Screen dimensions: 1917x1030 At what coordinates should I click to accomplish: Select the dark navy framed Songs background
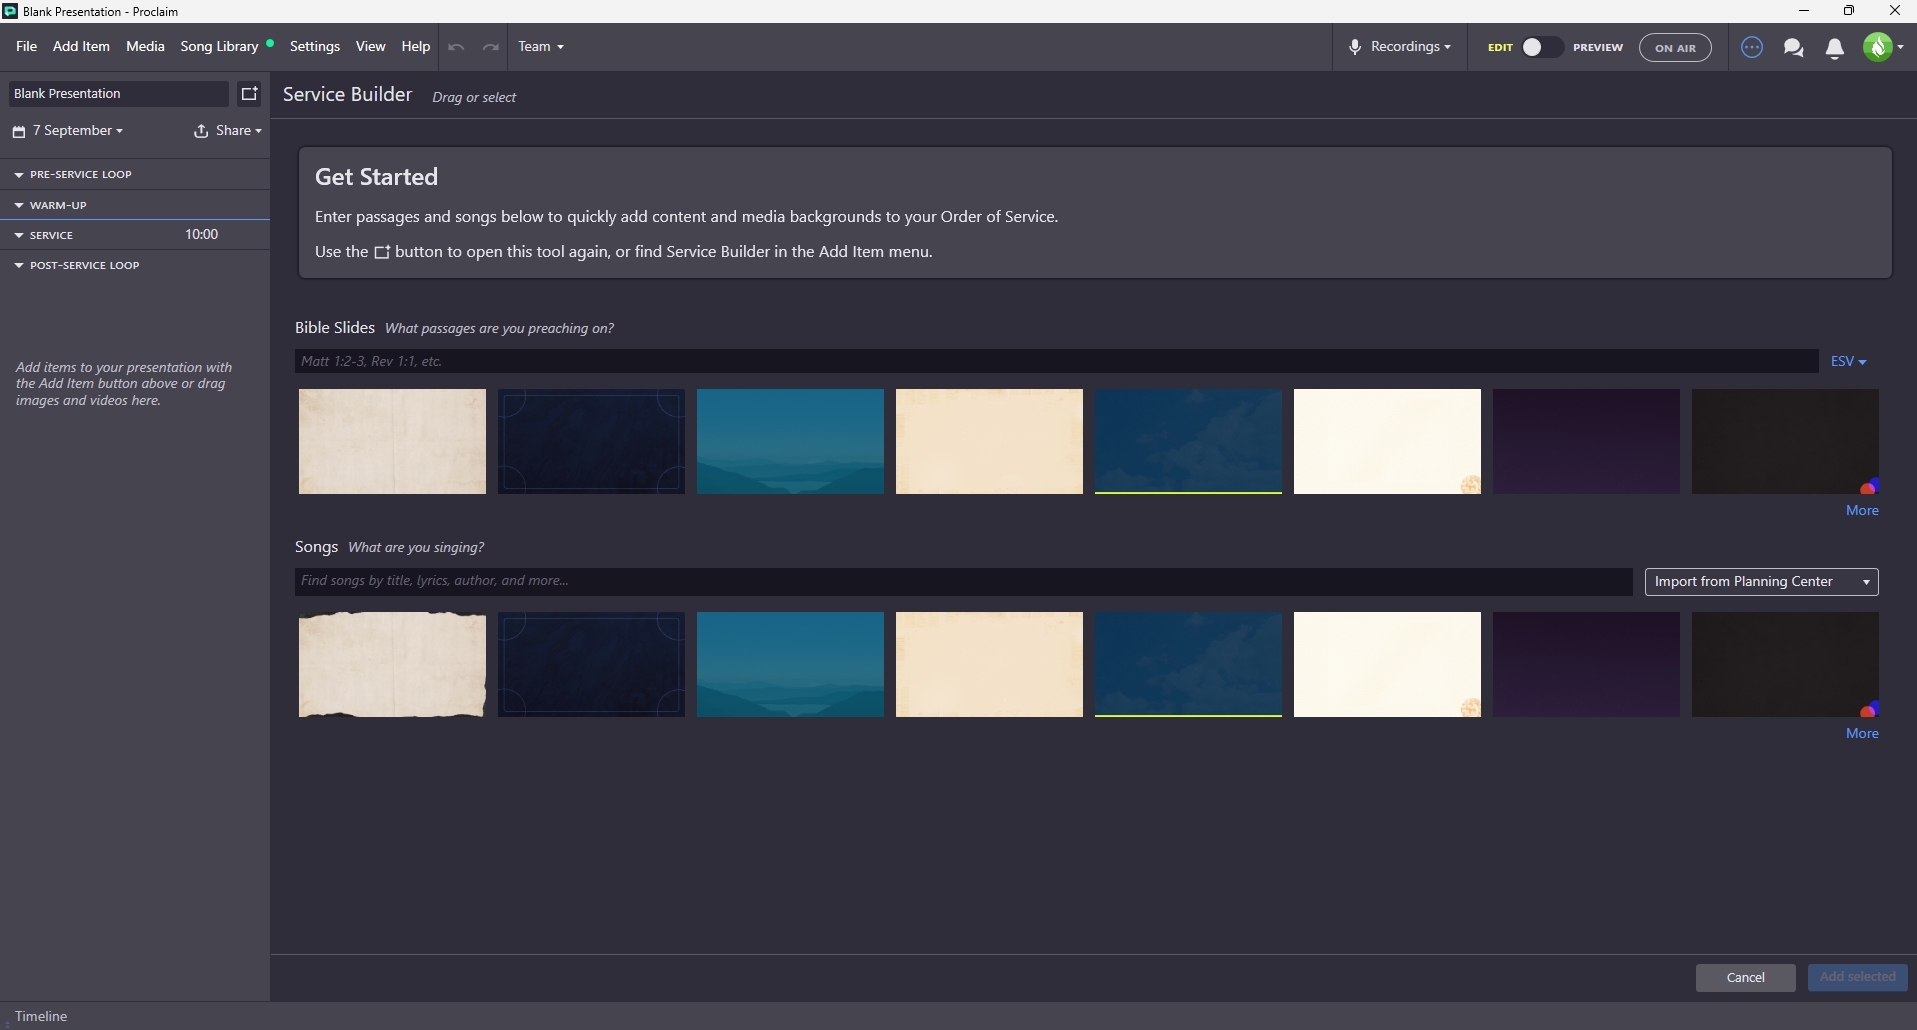click(x=591, y=664)
